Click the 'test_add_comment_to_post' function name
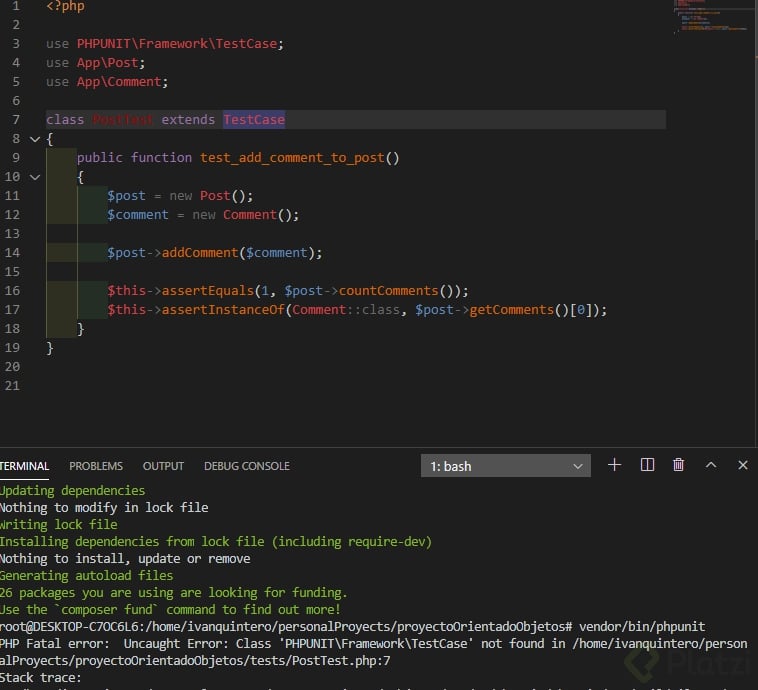758x690 pixels. [x=292, y=158]
